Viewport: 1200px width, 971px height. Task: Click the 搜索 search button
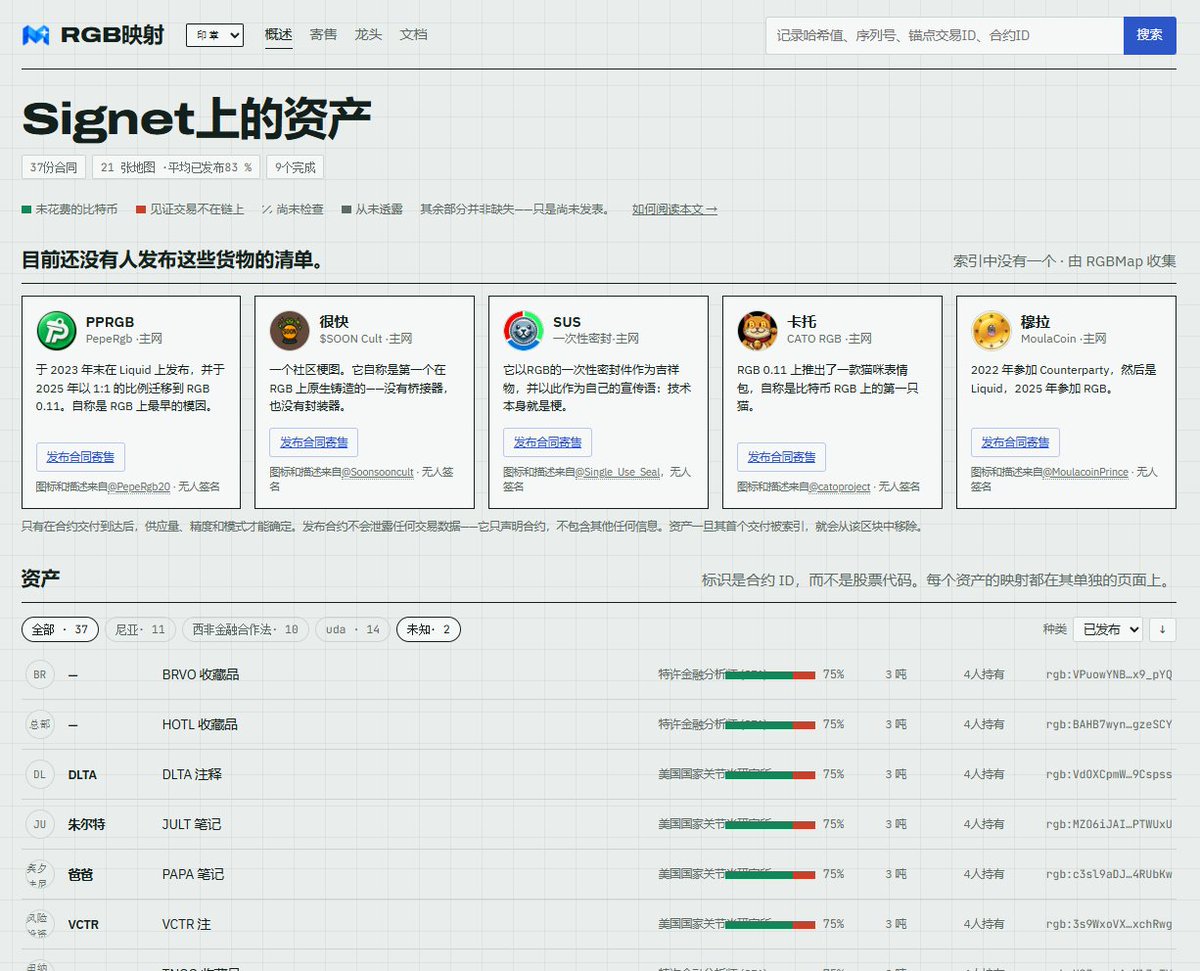coord(1150,35)
